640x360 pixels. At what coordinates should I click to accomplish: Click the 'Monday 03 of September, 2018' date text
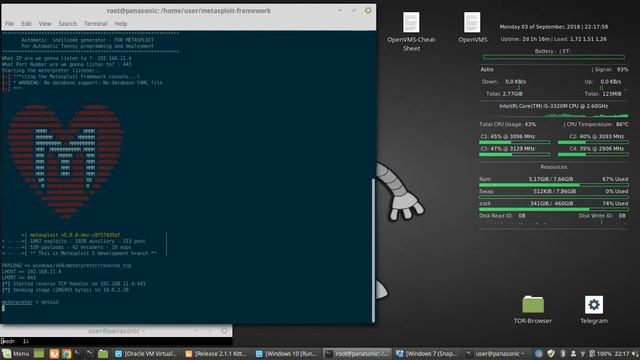tap(540, 27)
